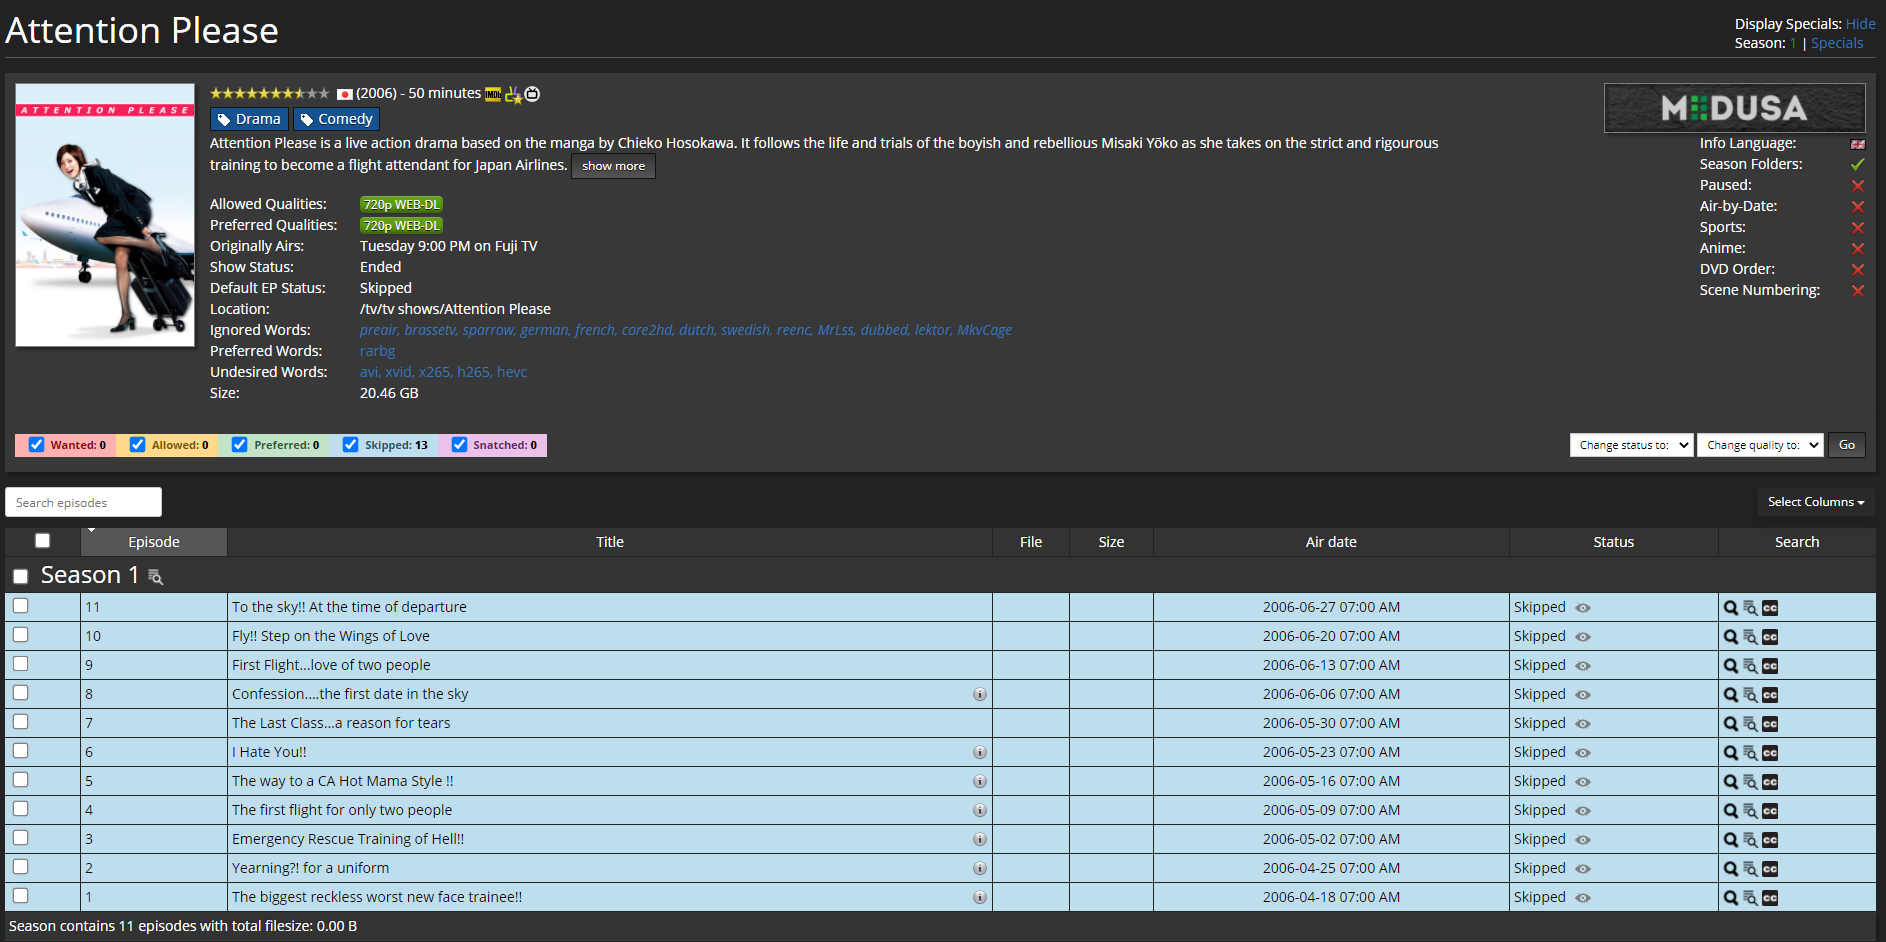
Task: Click inside the Search episodes field
Action: point(83,501)
